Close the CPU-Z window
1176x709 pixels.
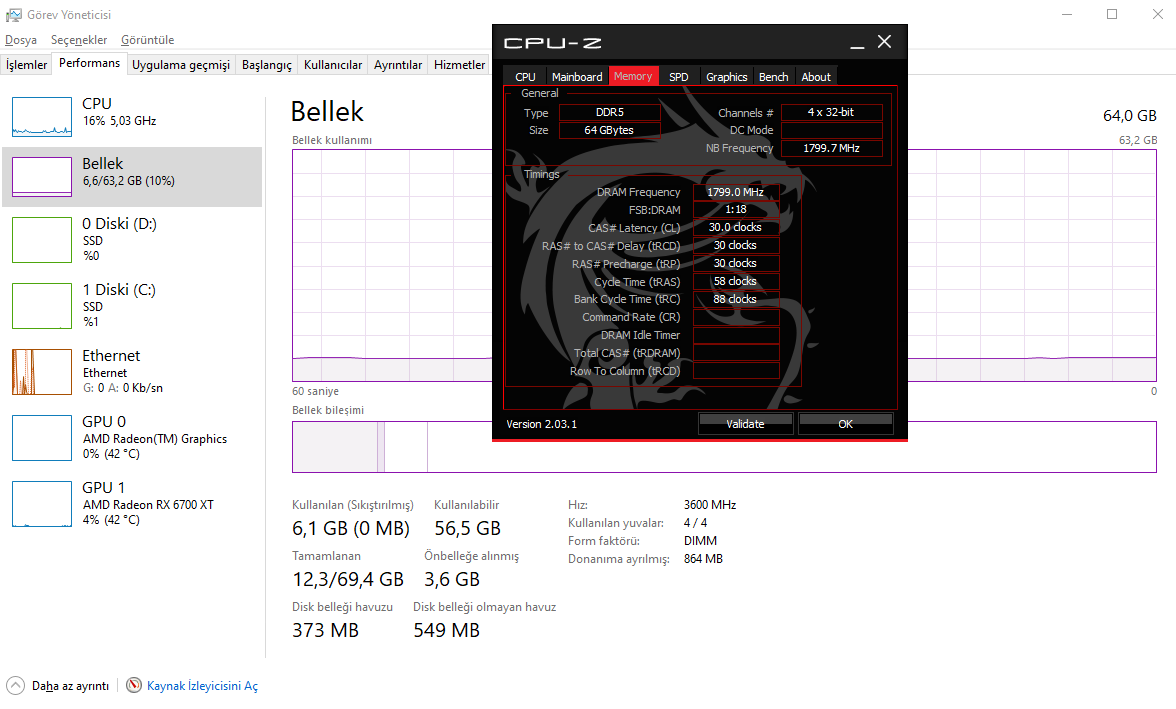[885, 42]
